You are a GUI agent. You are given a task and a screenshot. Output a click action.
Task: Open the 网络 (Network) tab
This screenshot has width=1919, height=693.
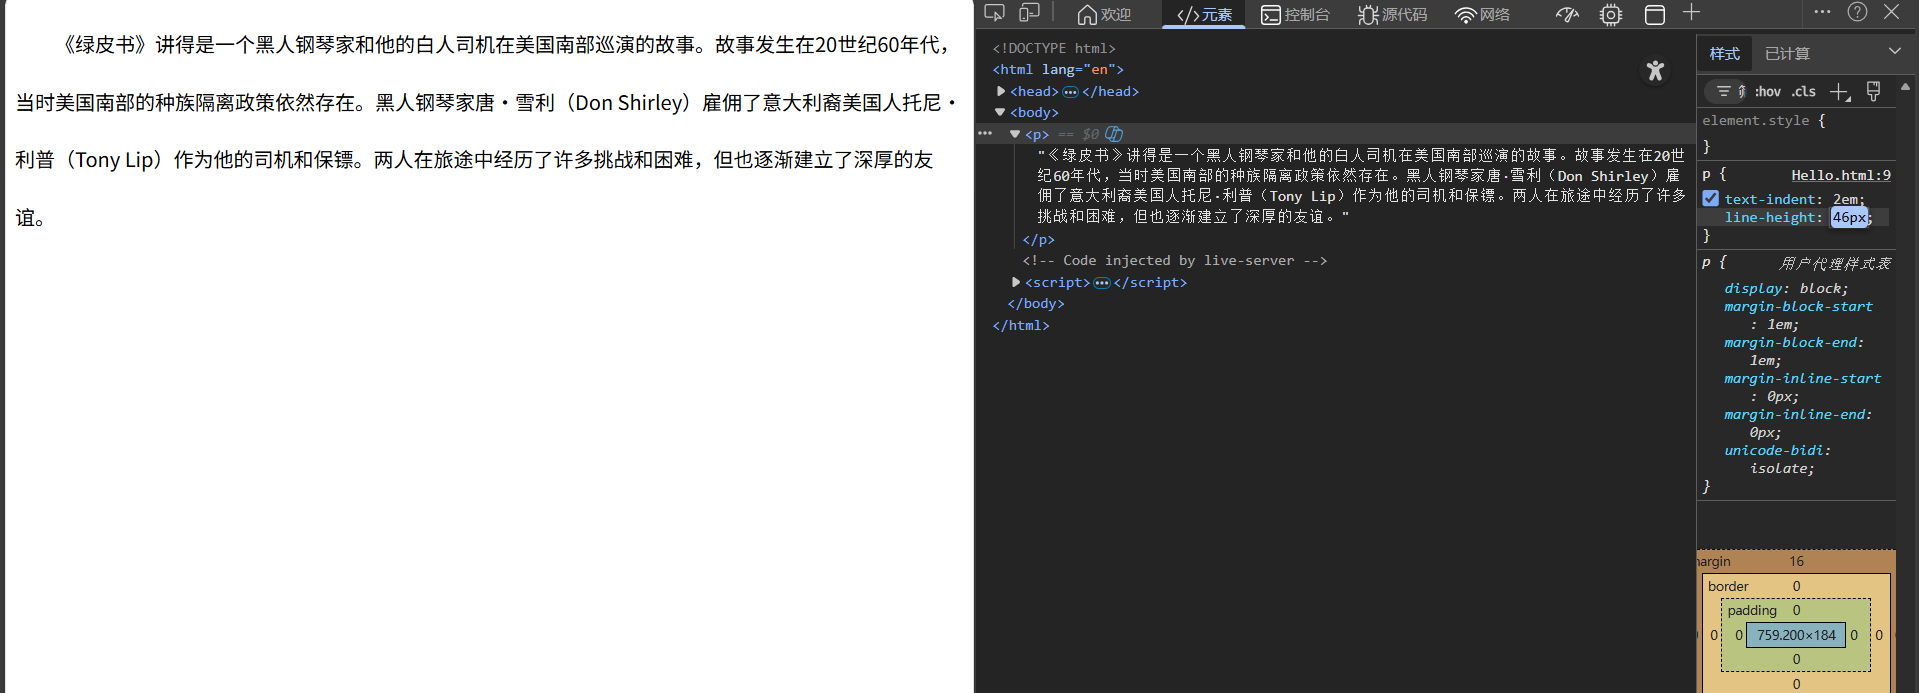click(x=1482, y=14)
